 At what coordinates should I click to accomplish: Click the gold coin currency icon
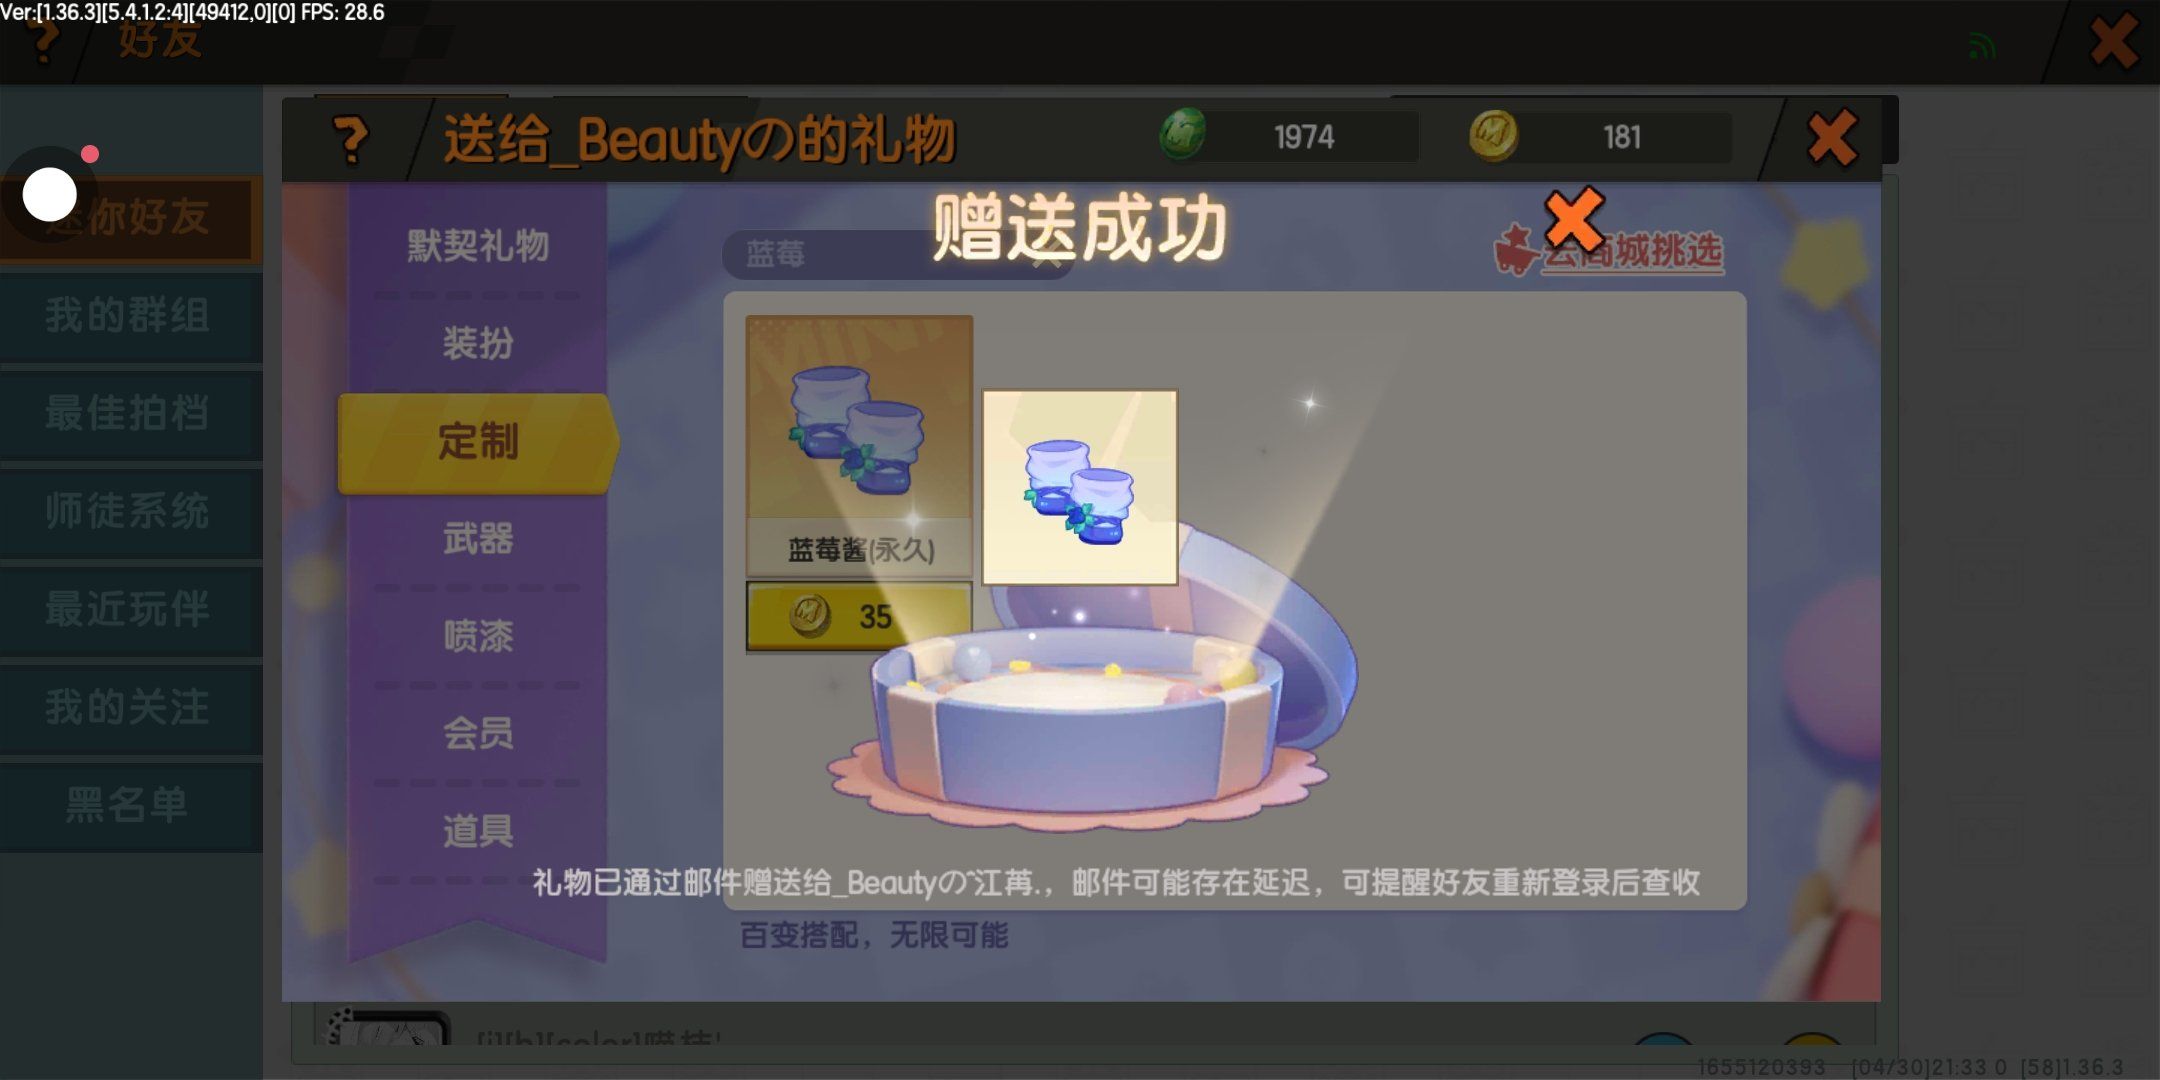coord(1493,136)
